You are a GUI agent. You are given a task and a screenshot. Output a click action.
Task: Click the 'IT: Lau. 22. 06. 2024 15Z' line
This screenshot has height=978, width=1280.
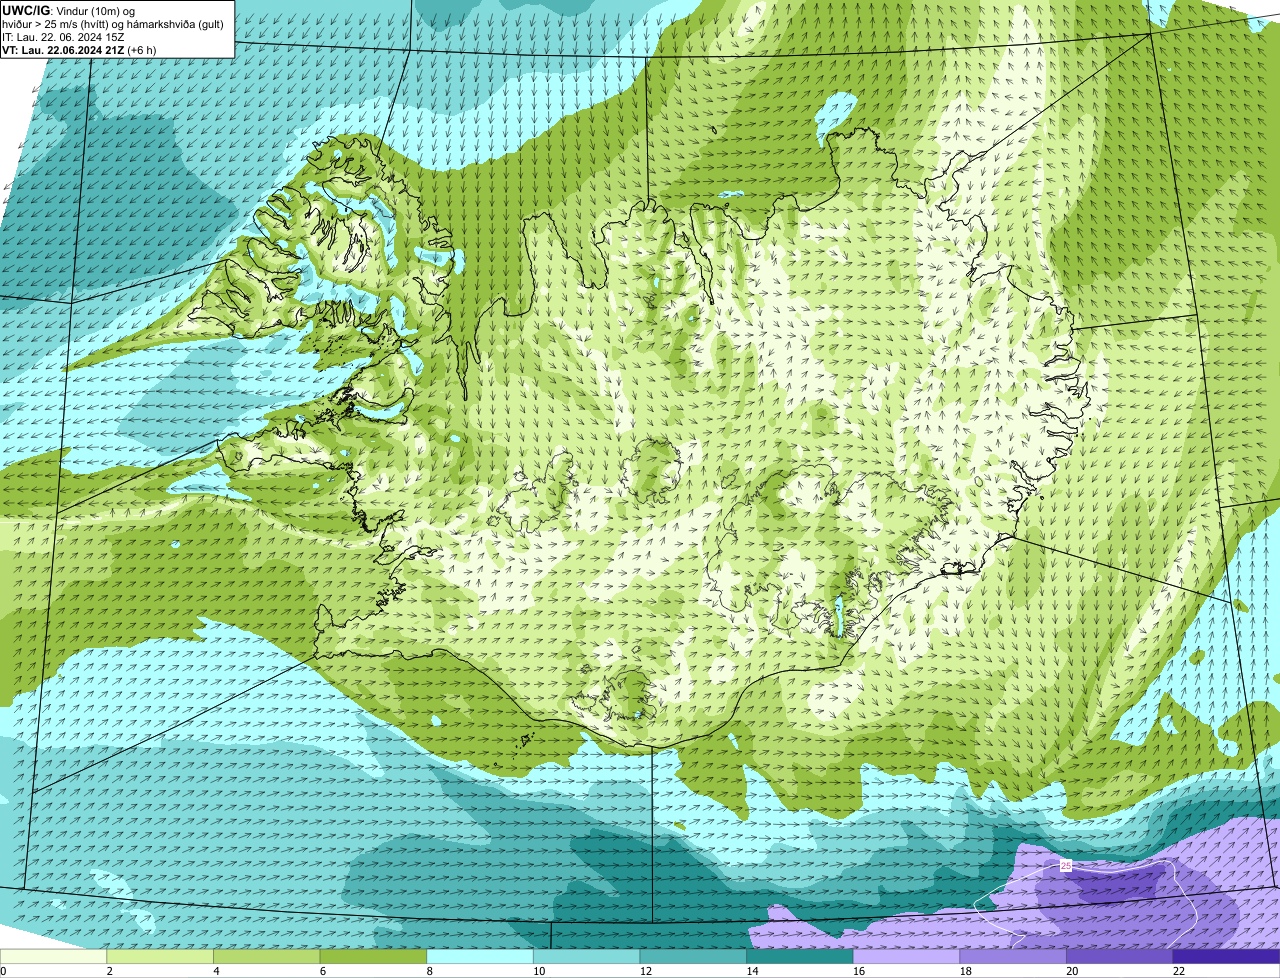63,36
